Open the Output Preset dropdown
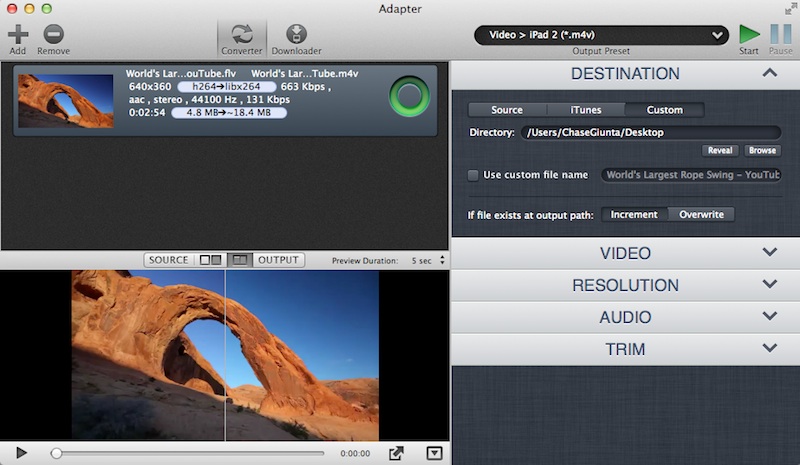This screenshot has height=465, width=800. click(601, 35)
